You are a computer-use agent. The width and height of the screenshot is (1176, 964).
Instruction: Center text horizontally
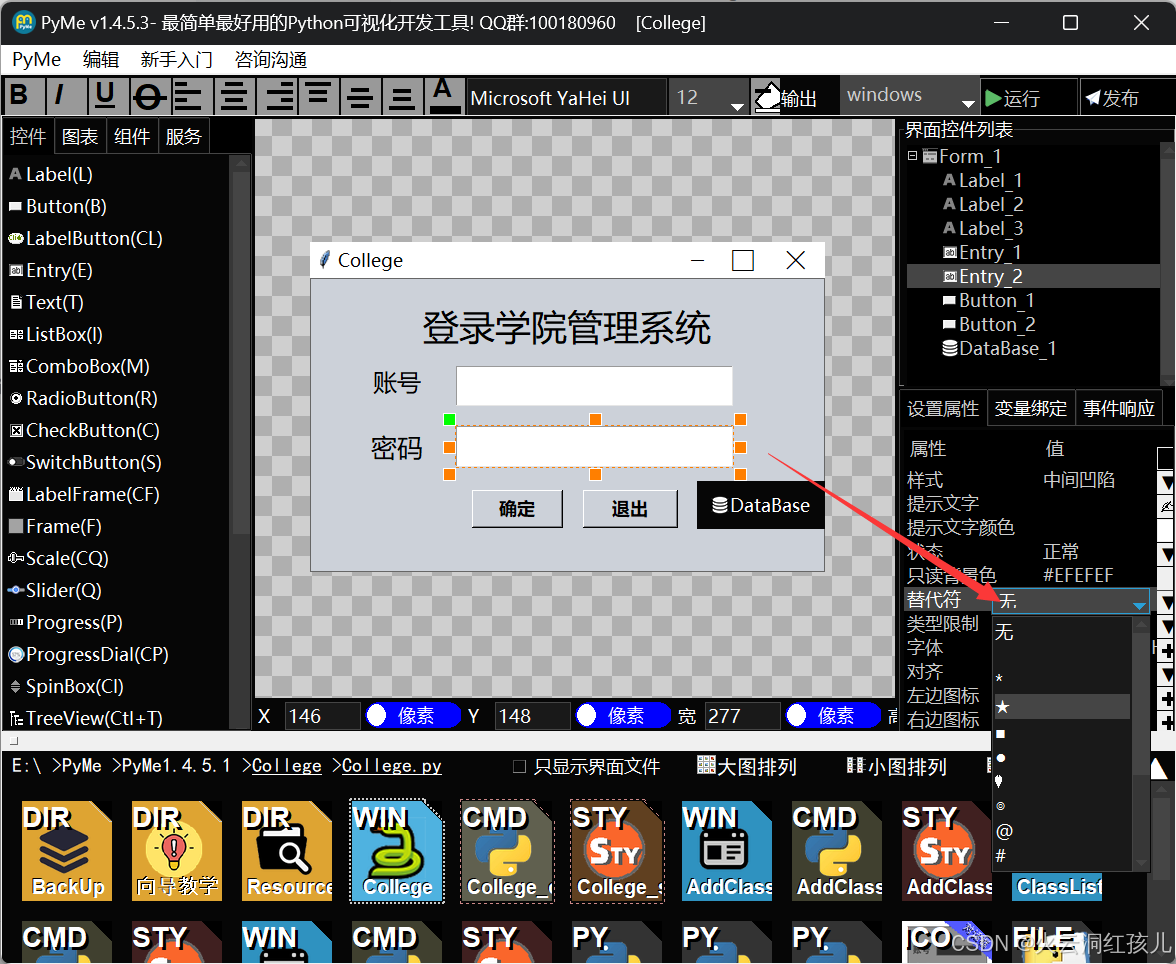click(x=233, y=96)
